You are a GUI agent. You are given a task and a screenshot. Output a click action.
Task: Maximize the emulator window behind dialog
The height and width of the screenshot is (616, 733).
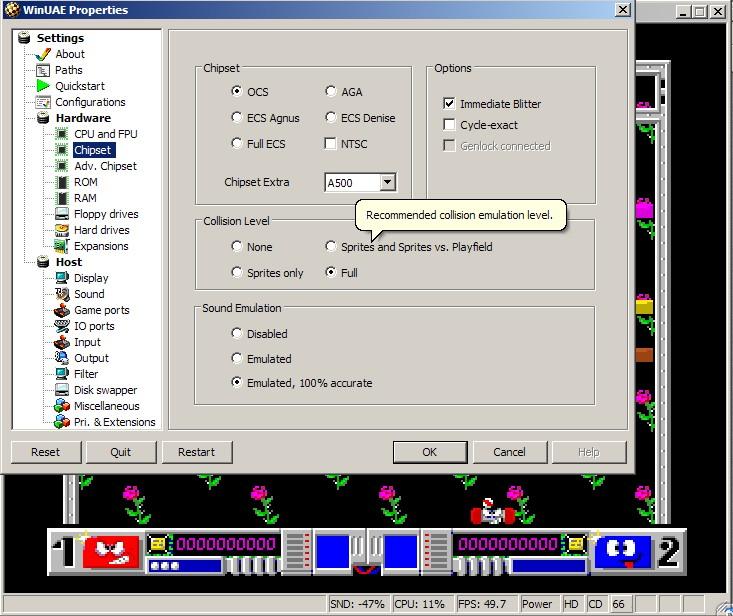tap(700, 11)
